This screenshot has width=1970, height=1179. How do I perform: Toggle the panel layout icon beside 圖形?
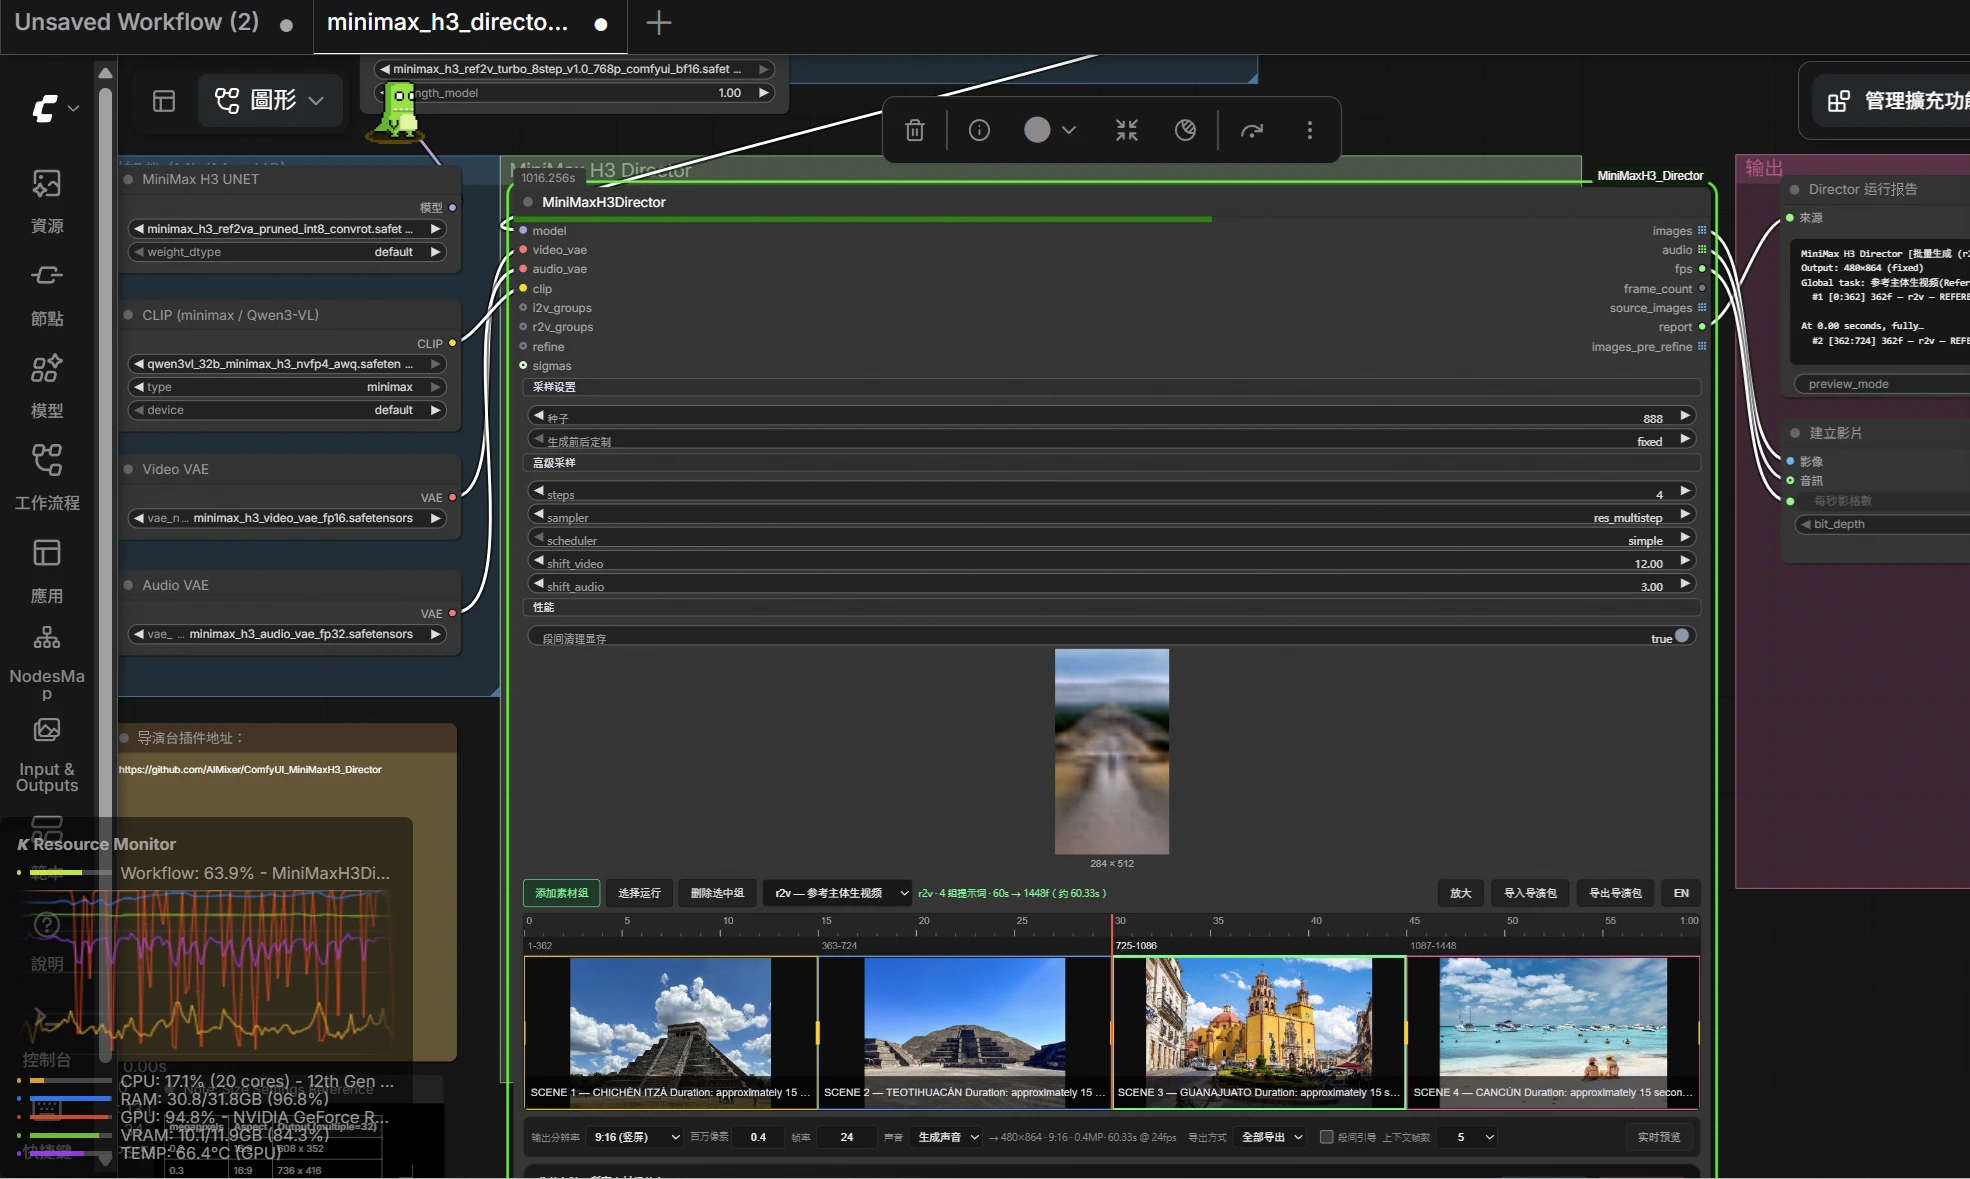click(x=164, y=101)
